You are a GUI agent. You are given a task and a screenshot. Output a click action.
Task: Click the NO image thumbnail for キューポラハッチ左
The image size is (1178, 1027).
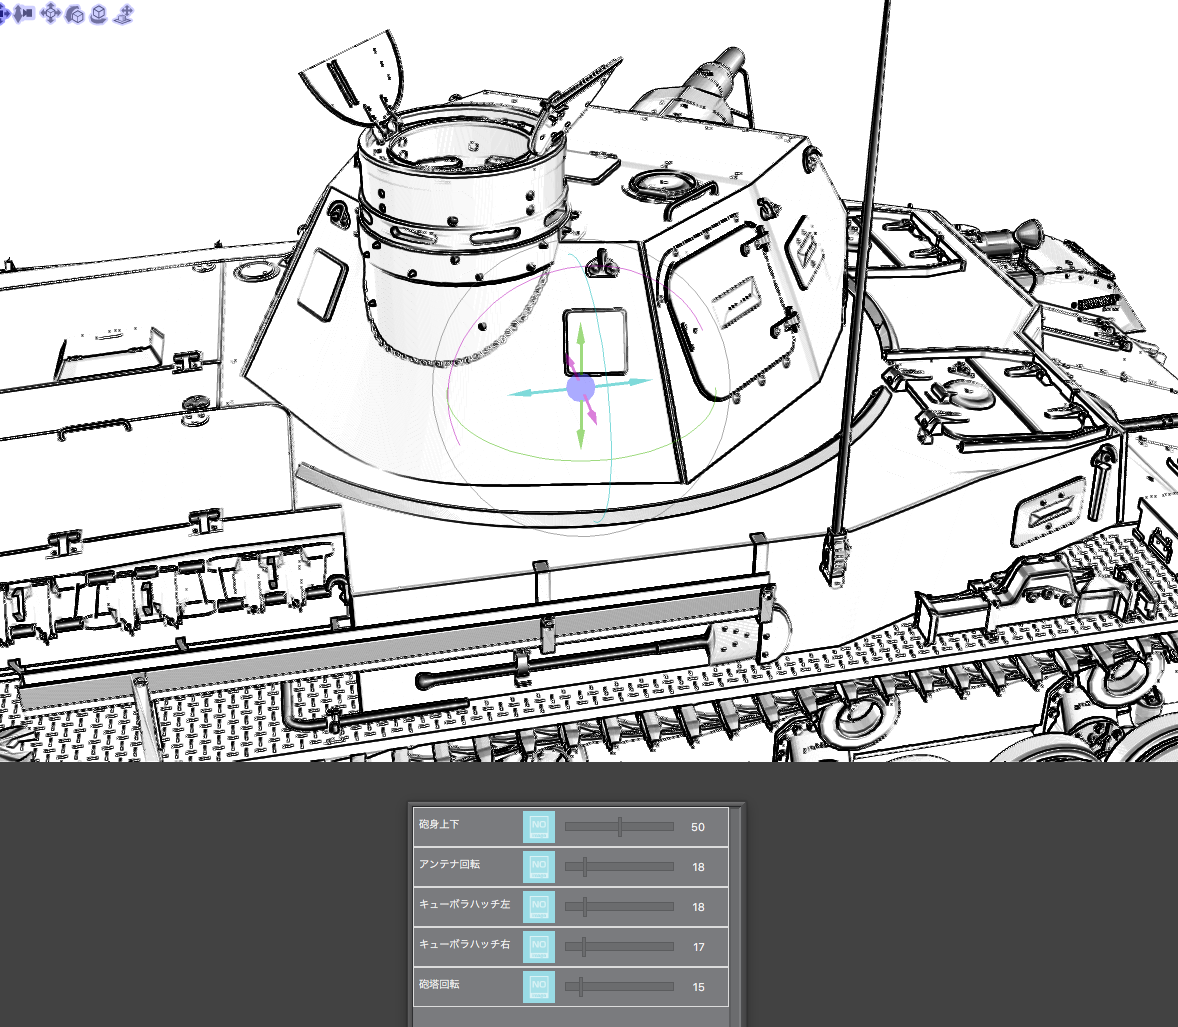pos(539,907)
